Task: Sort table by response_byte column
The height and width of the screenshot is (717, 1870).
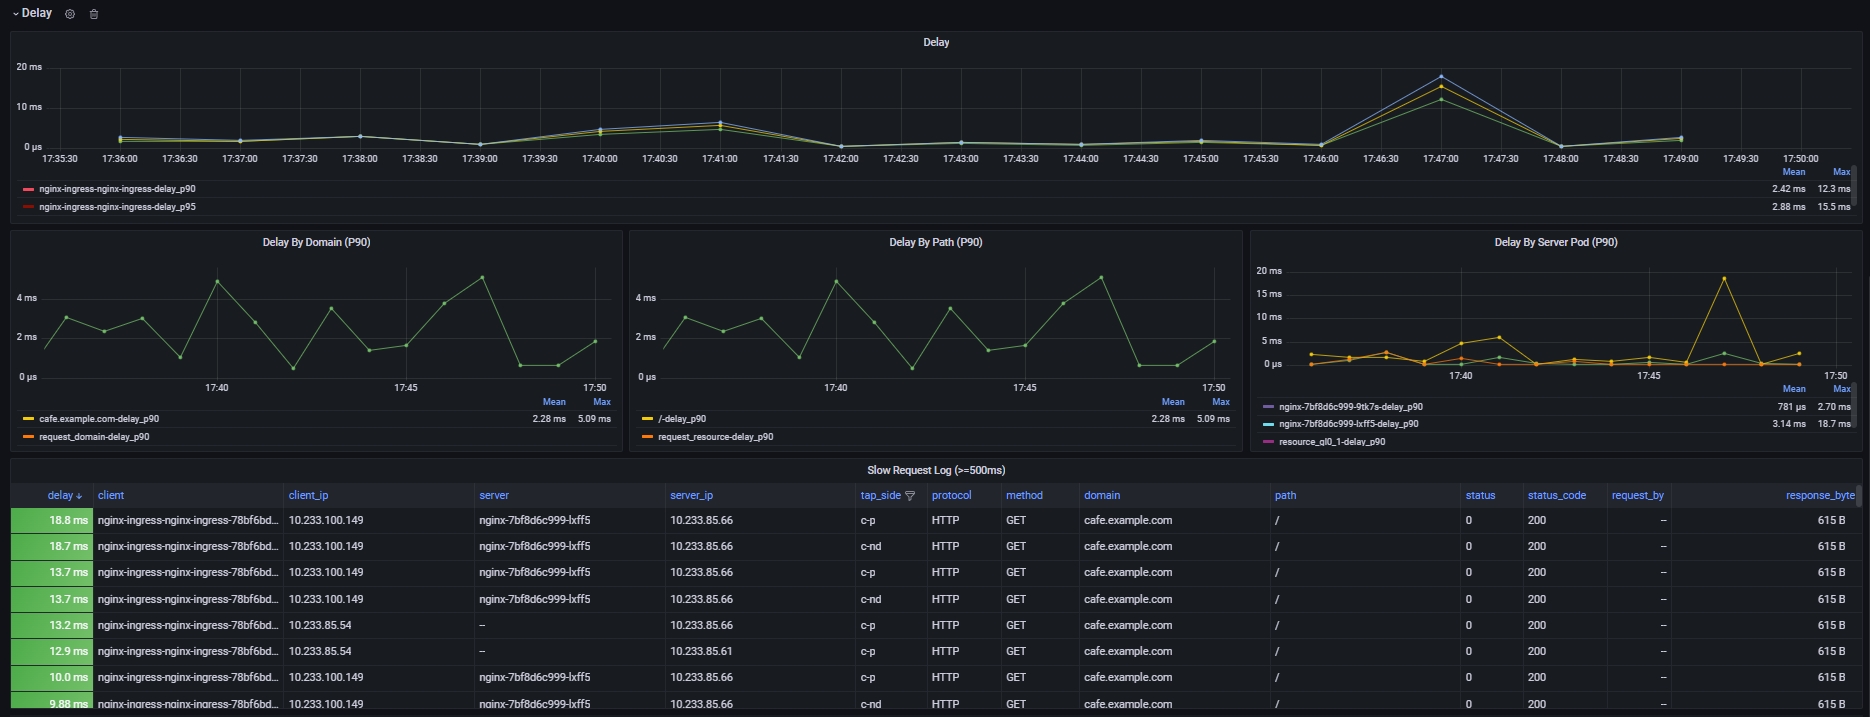Action: pyautogui.click(x=1820, y=496)
